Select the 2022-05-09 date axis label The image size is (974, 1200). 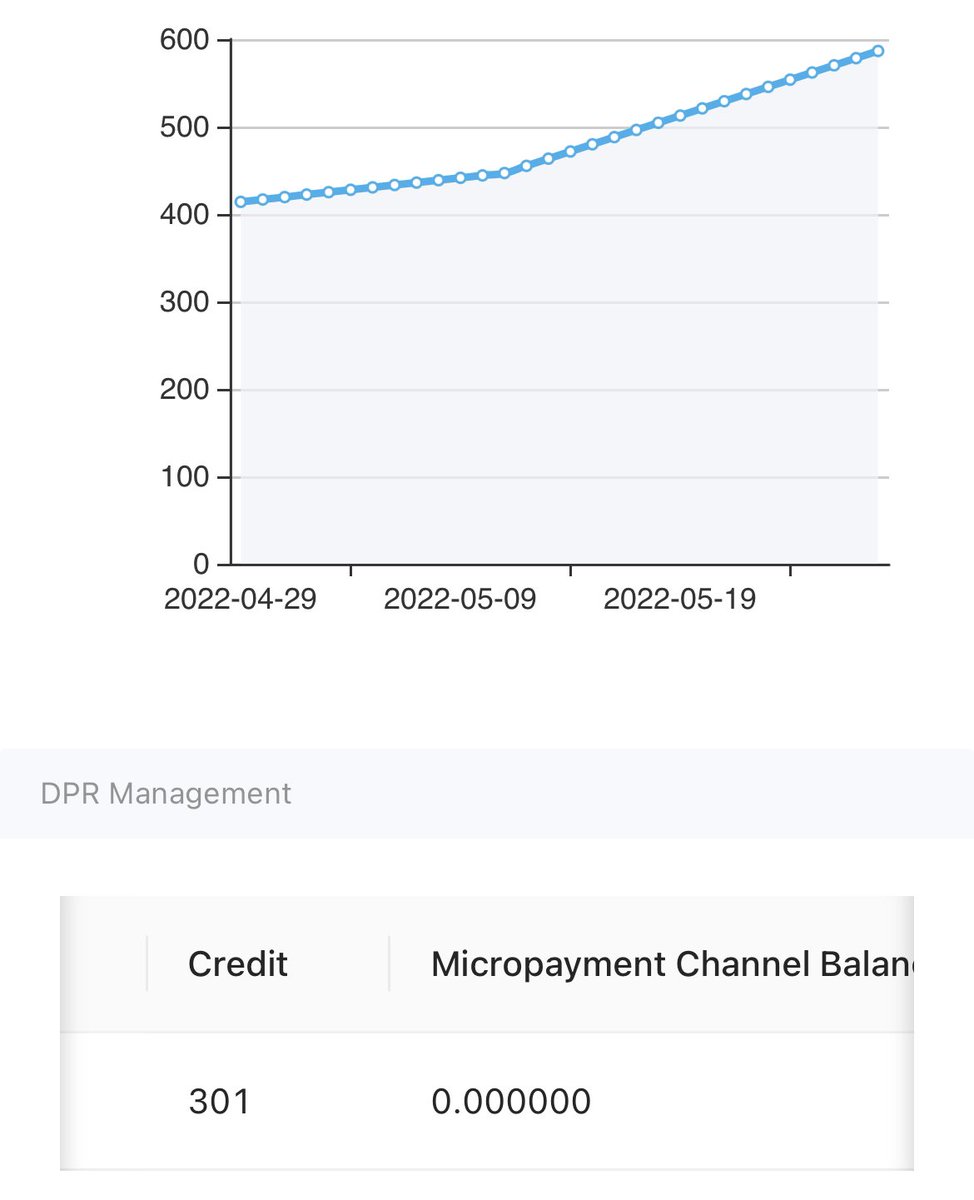point(460,599)
